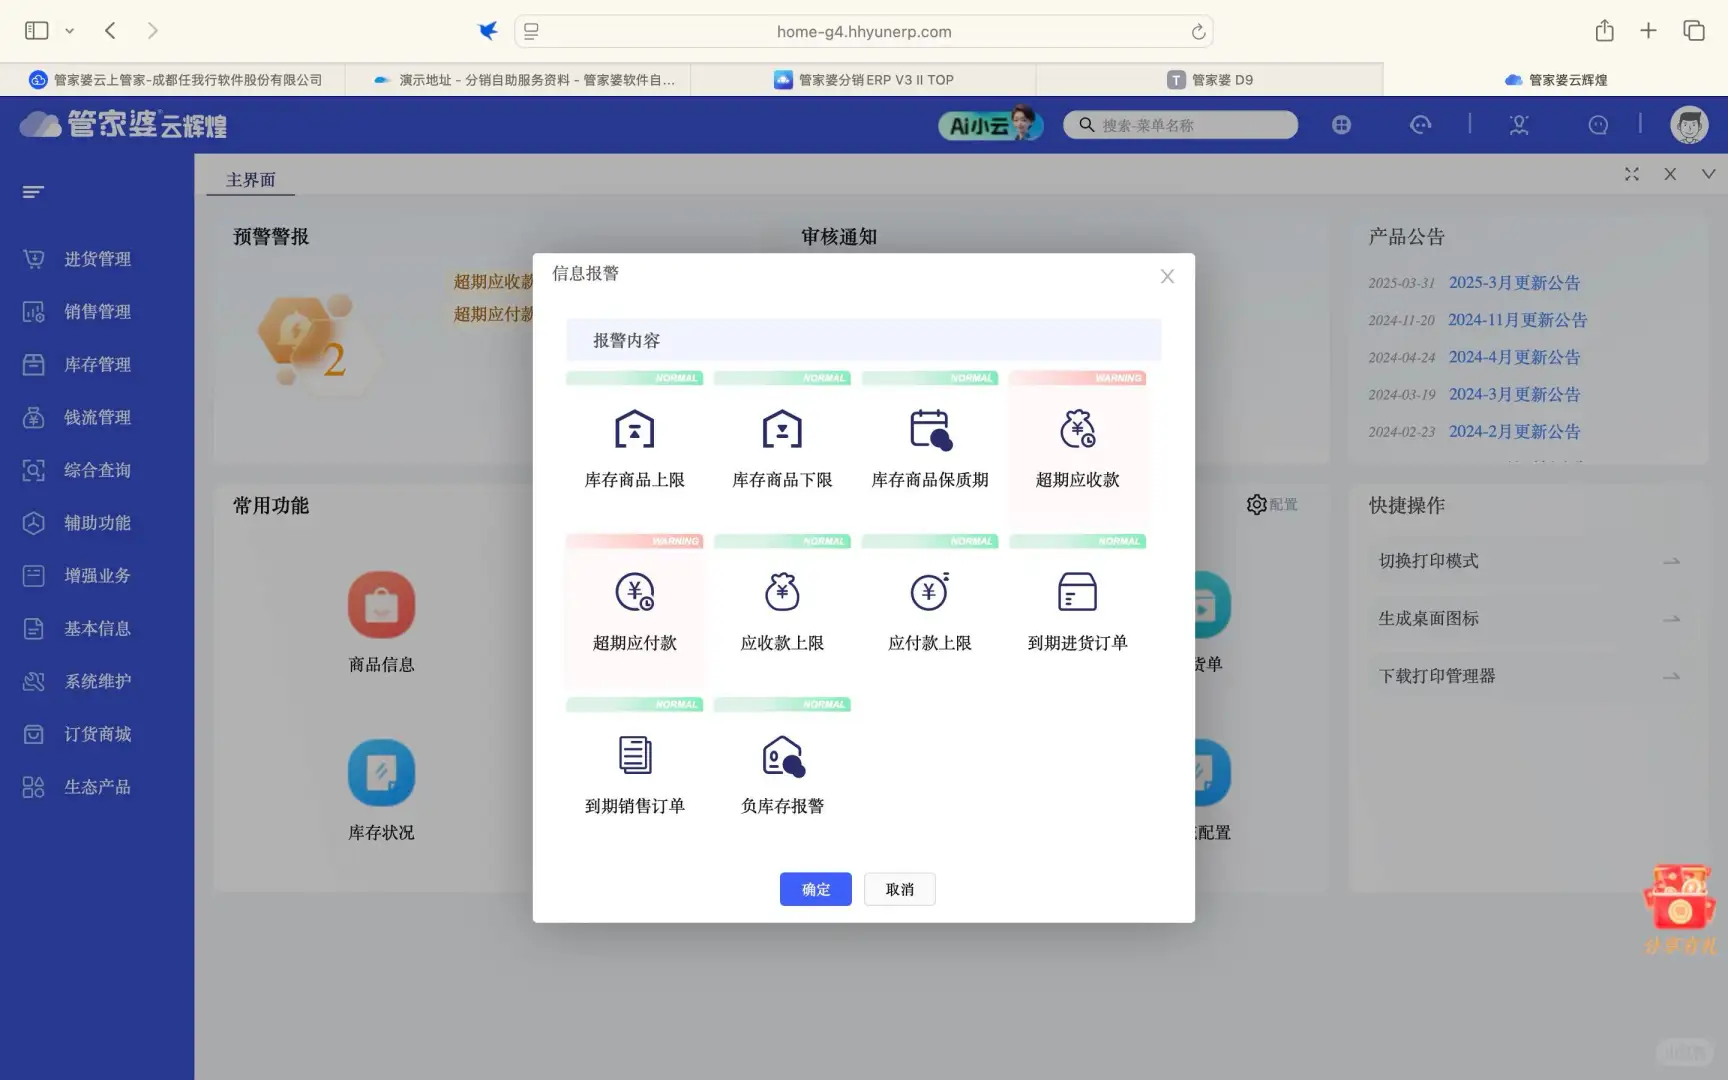Open the 2025-3月更新公告 announcement link
1728x1080 pixels.
click(1514, 283)
